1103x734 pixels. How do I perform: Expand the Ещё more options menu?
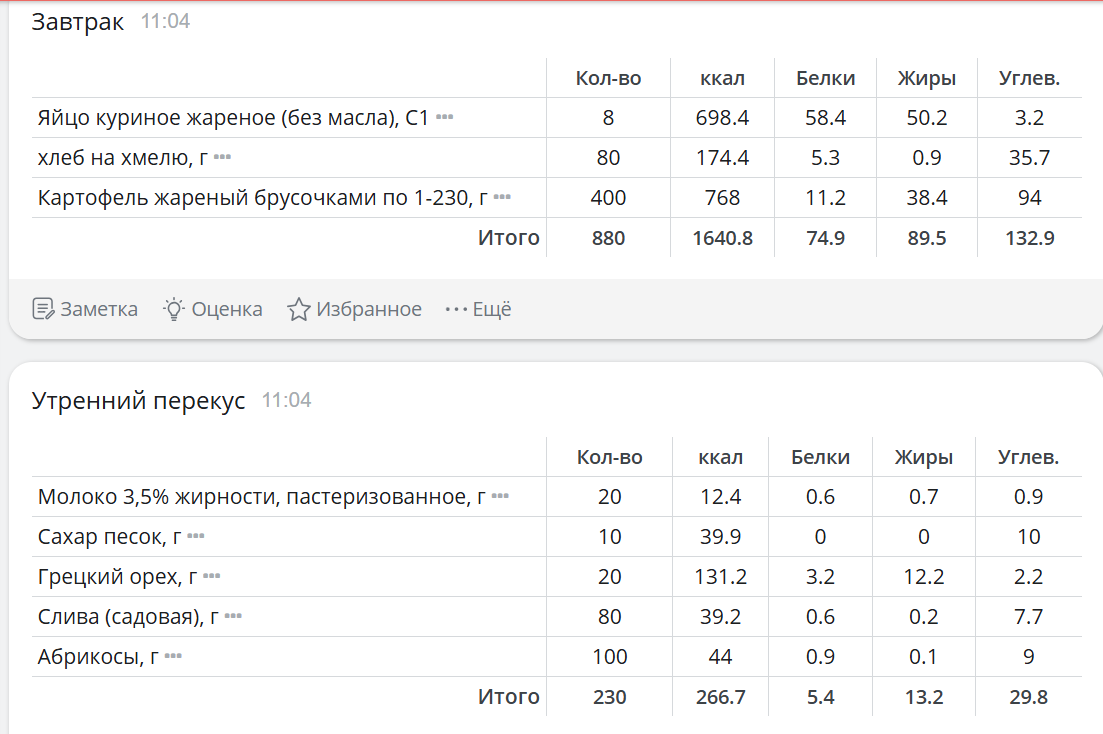click(478, 309)
